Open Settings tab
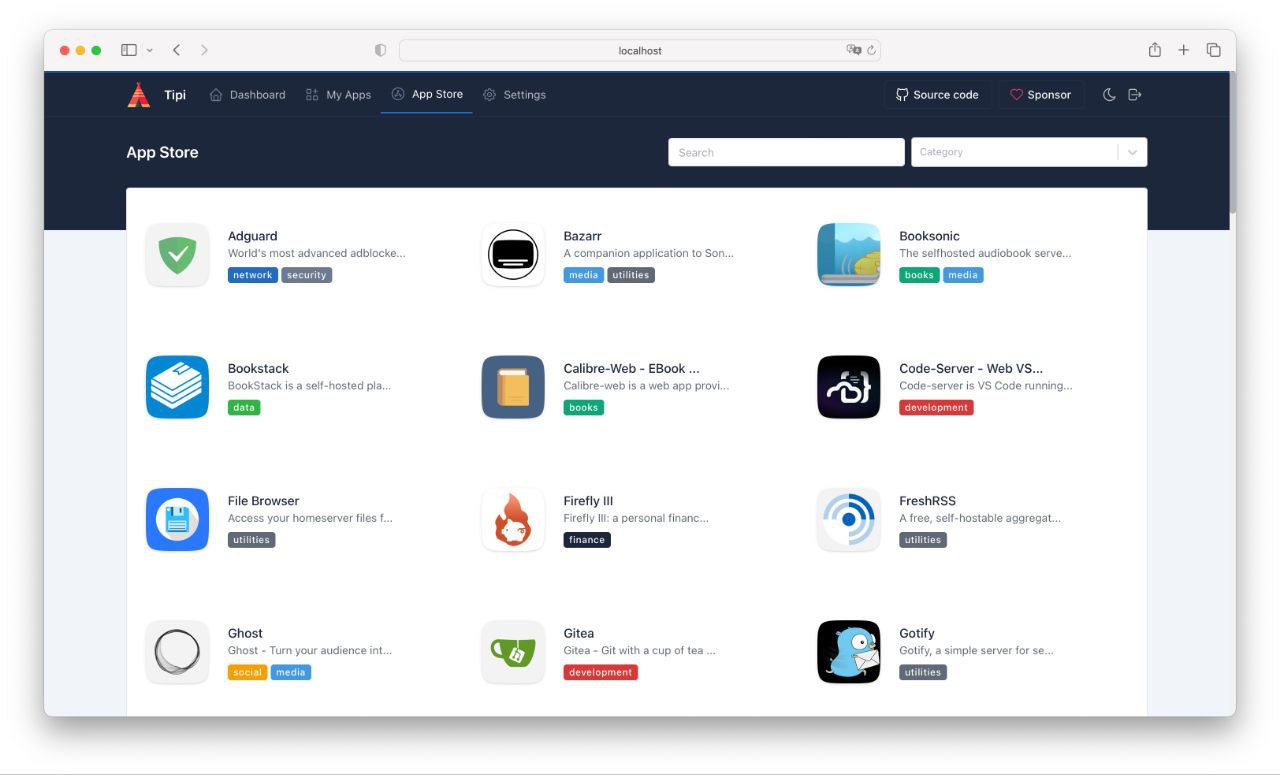1280x775 pixels. pos(514,95)
